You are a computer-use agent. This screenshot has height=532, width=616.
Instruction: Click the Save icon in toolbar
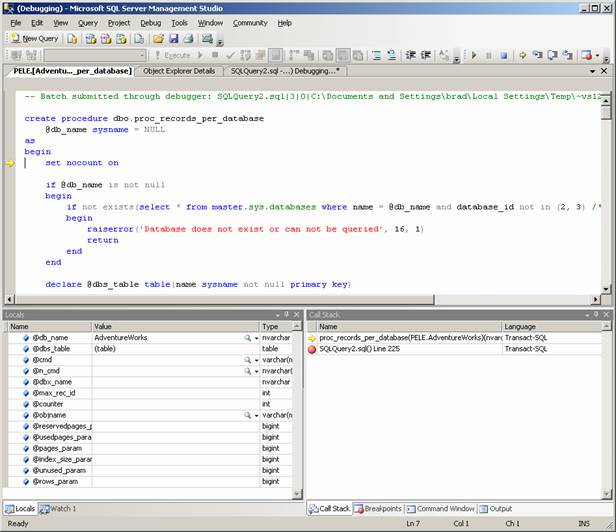(x=173, y=39)
